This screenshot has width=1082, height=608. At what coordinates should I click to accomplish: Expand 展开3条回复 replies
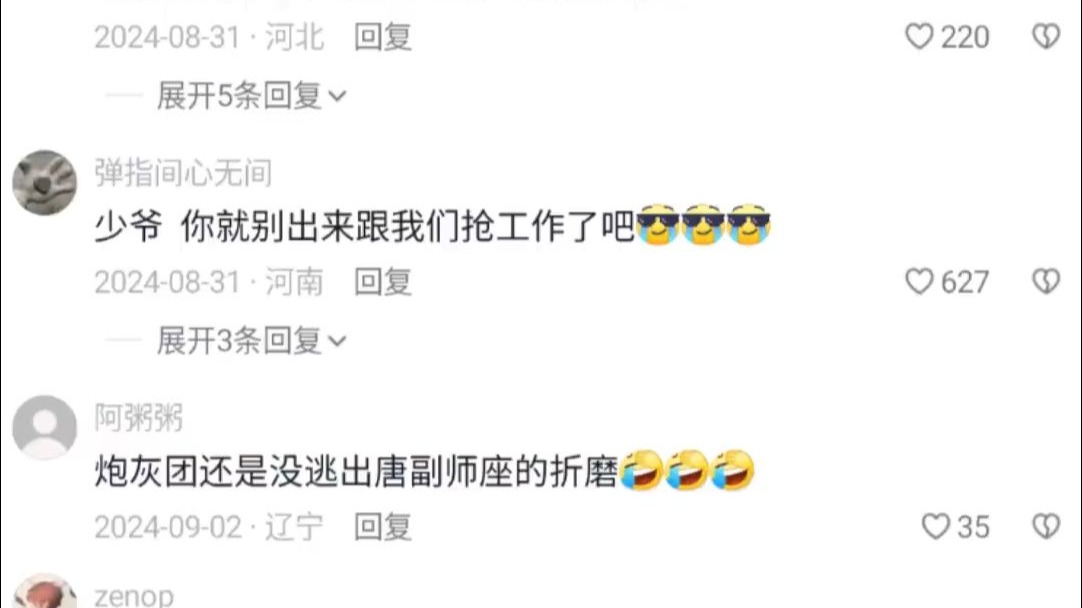[251, 340]
